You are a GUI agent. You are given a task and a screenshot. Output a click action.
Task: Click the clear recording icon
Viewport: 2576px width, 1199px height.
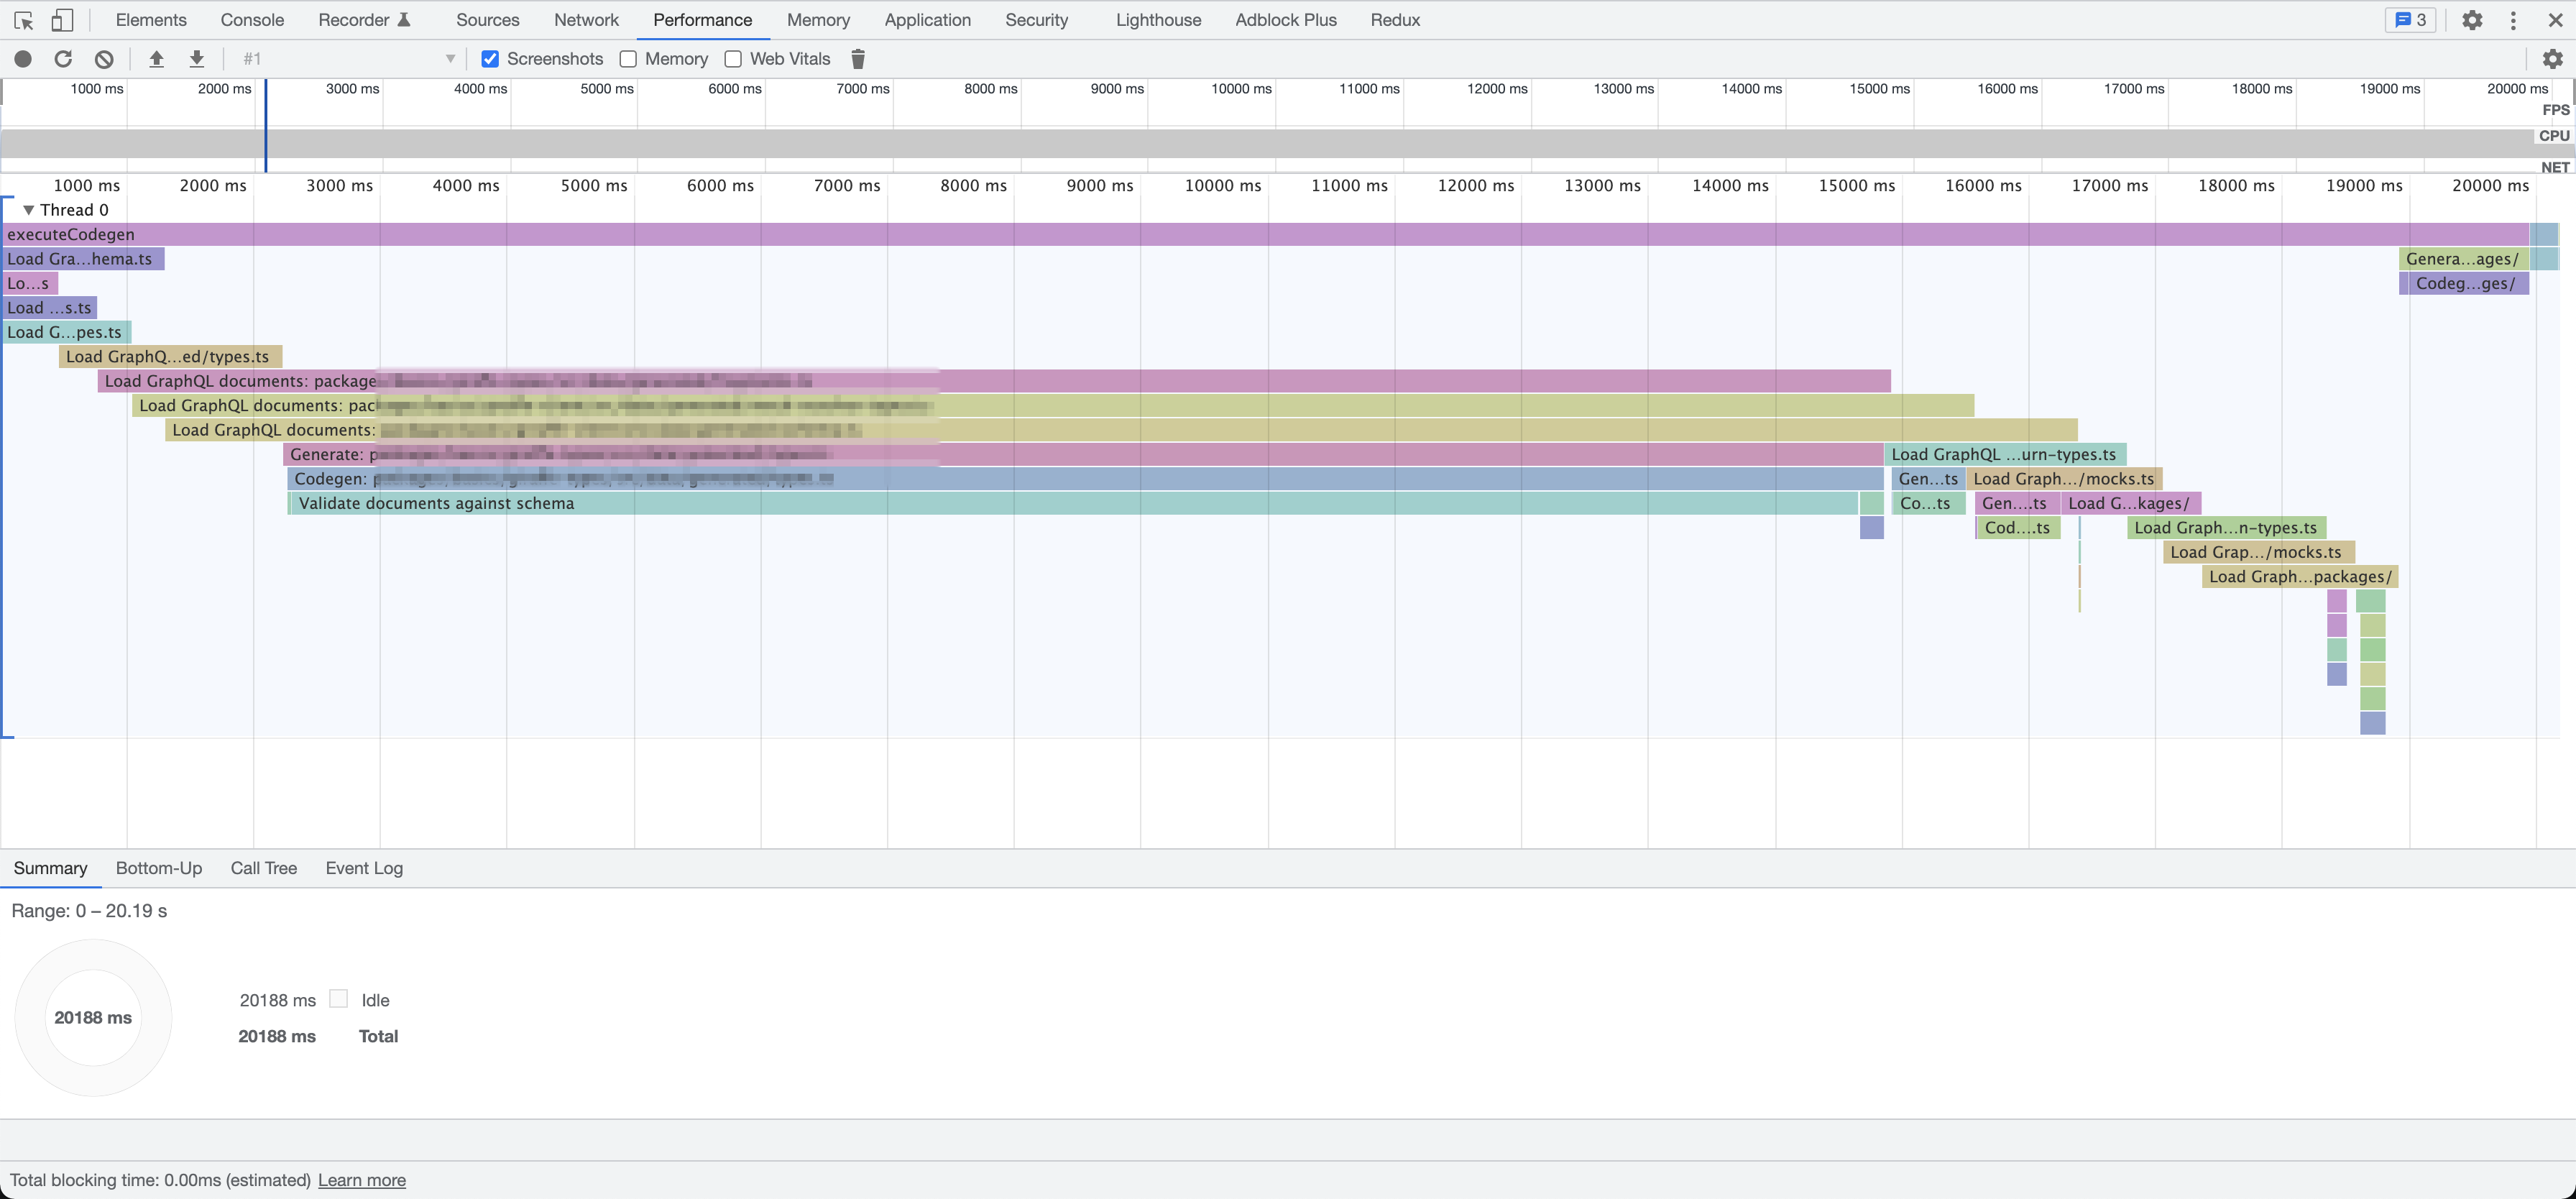coord(104,59)
